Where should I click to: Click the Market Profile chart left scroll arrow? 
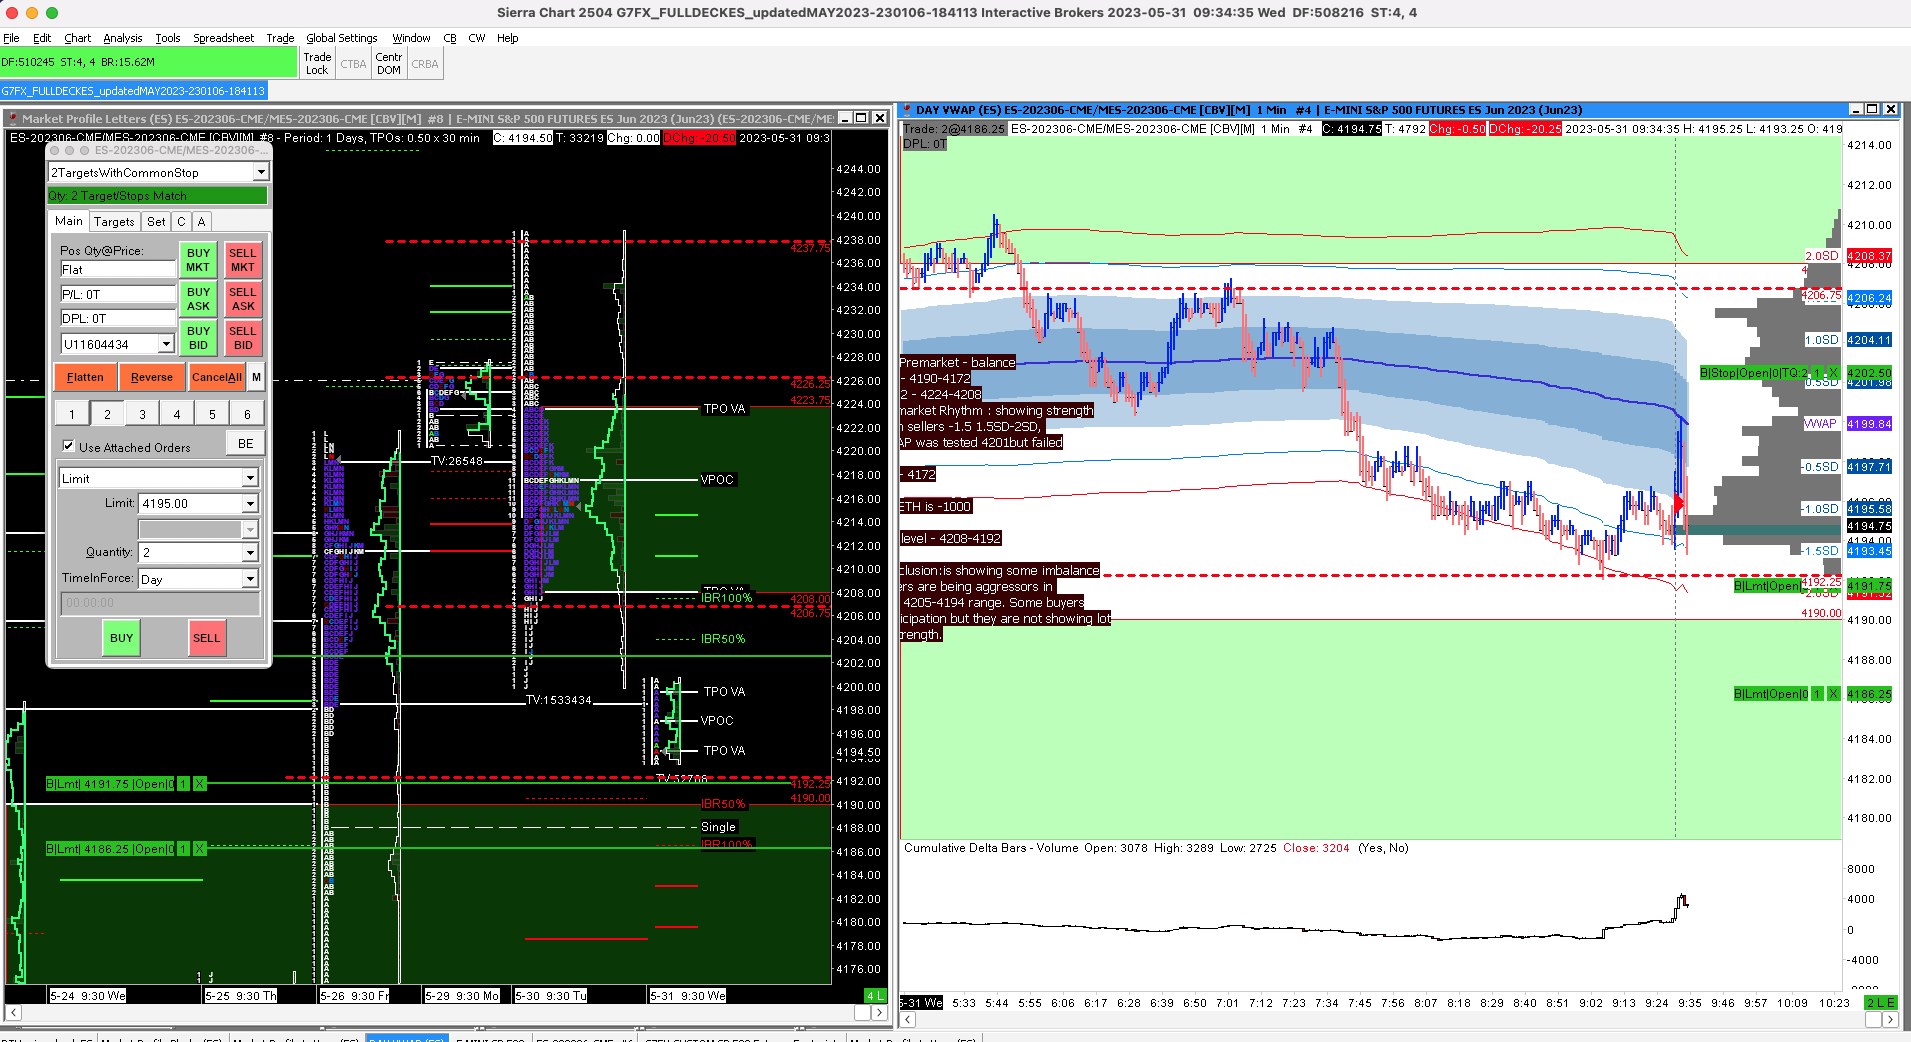click(13, 1013)
